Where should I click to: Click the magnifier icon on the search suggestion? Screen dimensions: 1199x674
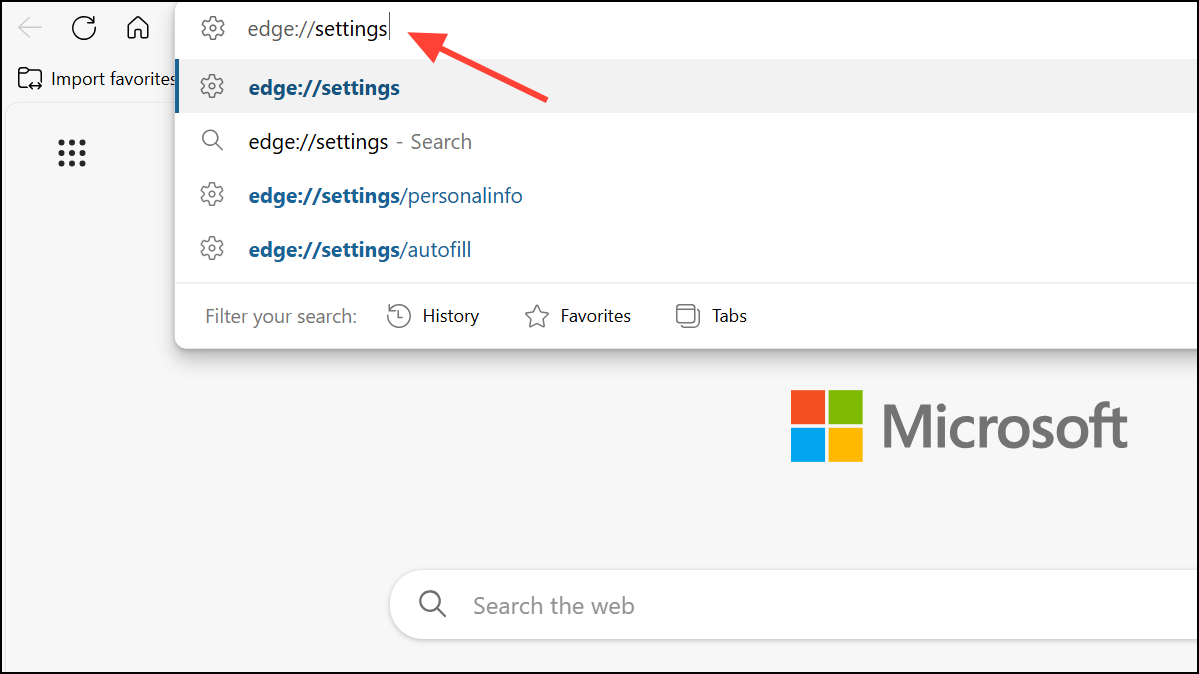tap(213, 141)
